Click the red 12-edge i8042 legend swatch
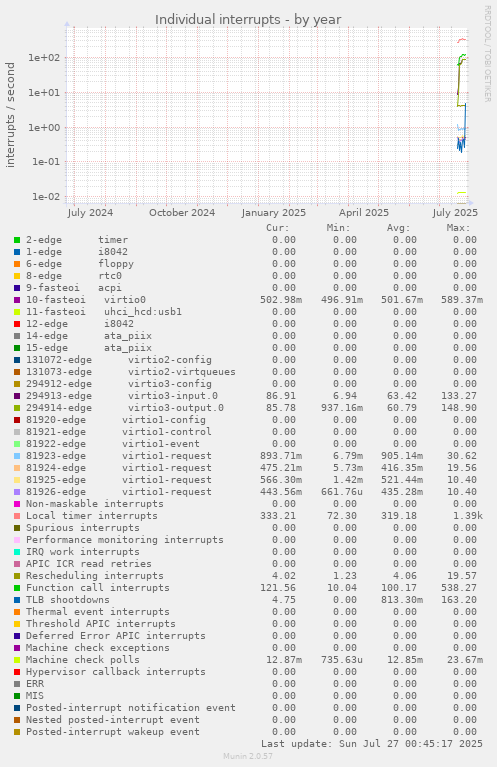This screenshot has height=767, width=497. pyautogui.click(x=17, y=324)
